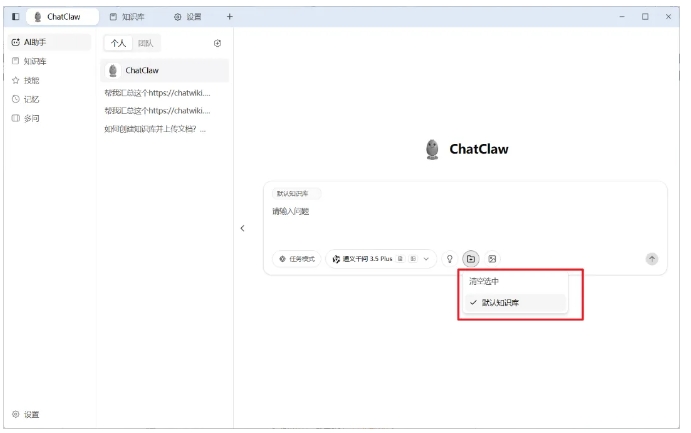
Task: Choose 清空选中 in the popup menu
Action: coord(515,281)
